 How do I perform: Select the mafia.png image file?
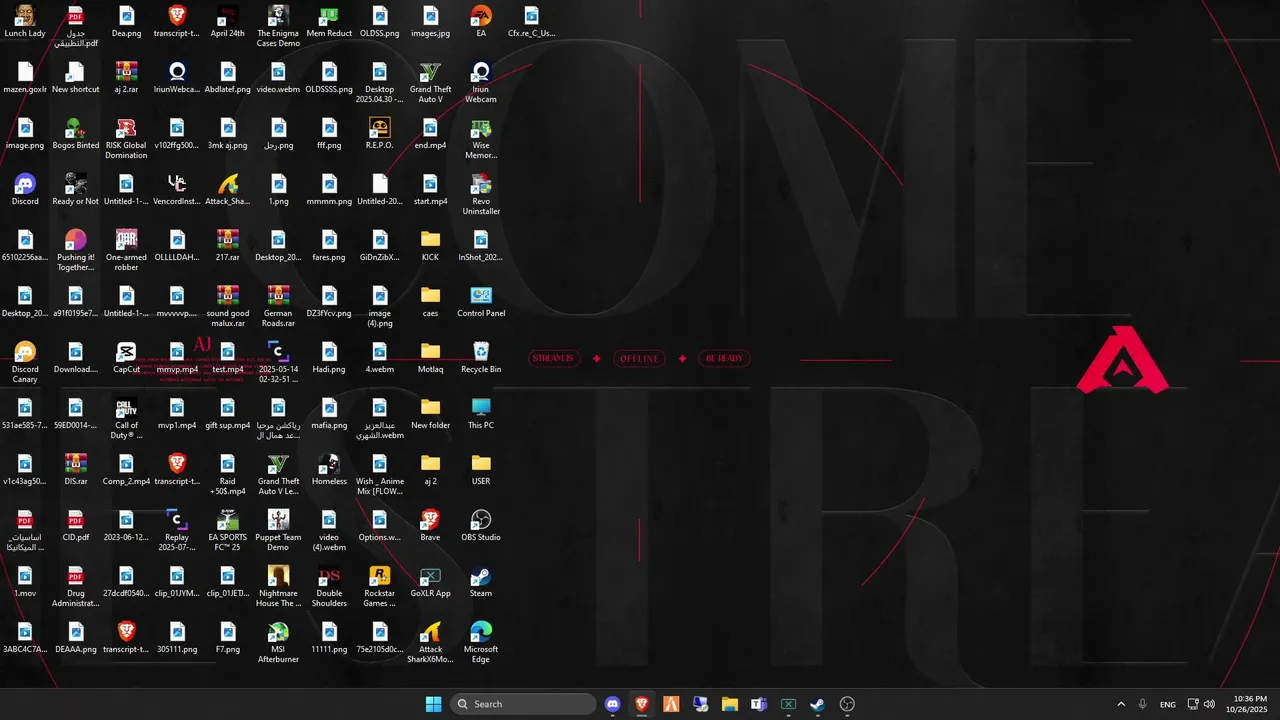tap(329, 414)
